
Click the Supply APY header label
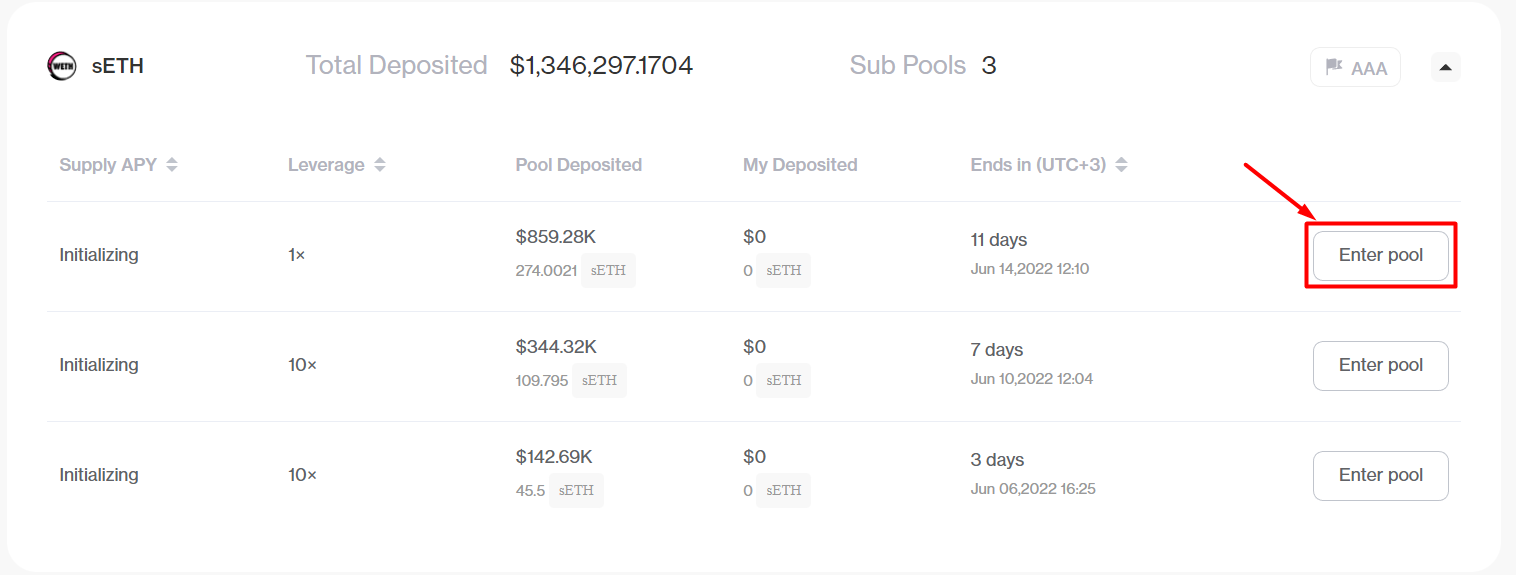point(108,165)
